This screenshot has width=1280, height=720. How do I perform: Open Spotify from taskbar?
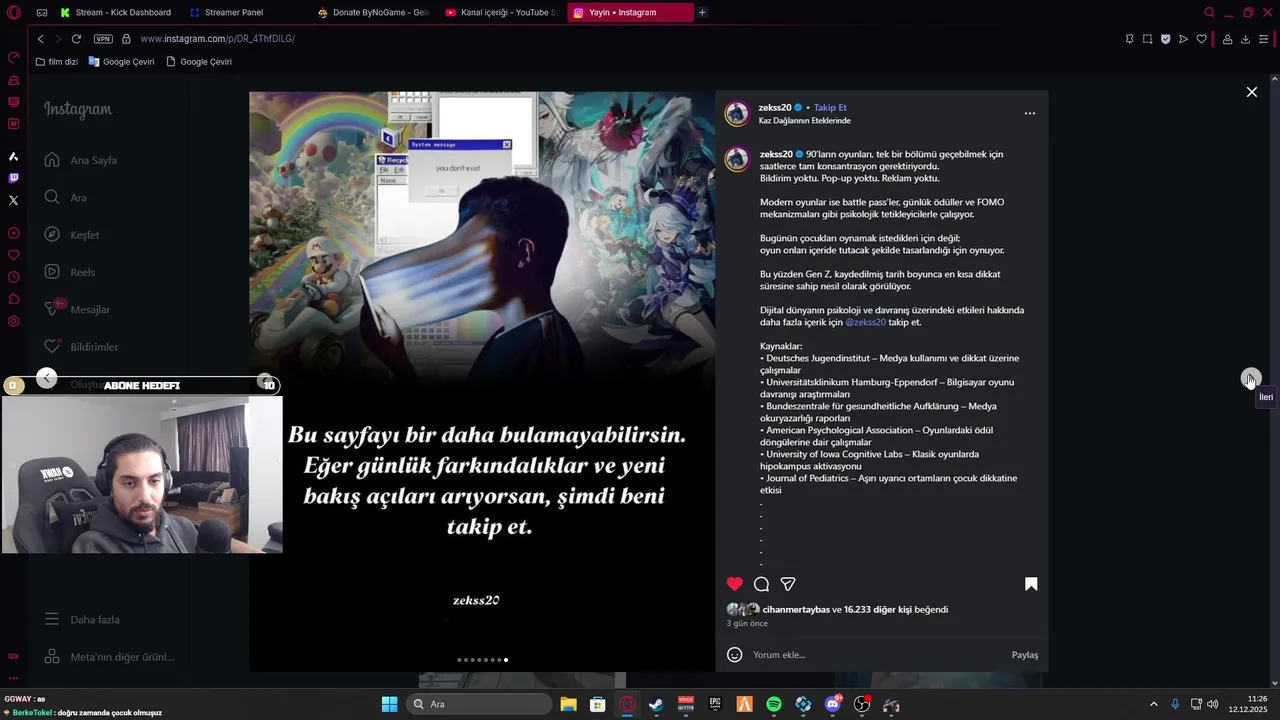774,704
